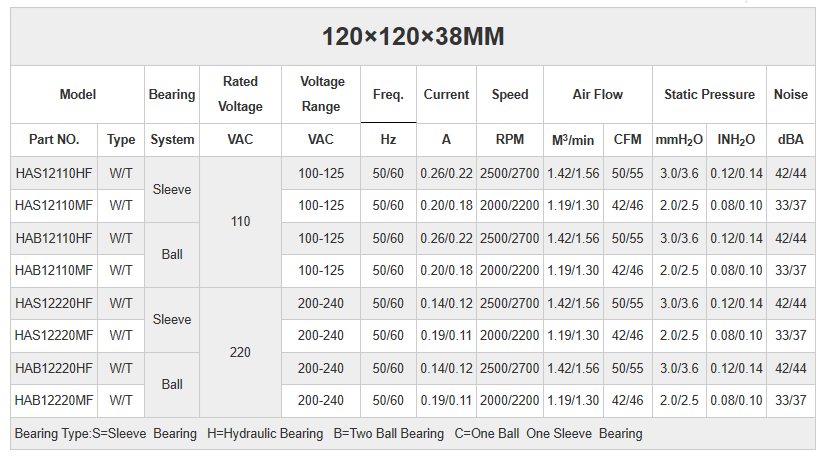828x461 pixels.
Task: Select part number HAS12220HF
Action: pos(54,303)
